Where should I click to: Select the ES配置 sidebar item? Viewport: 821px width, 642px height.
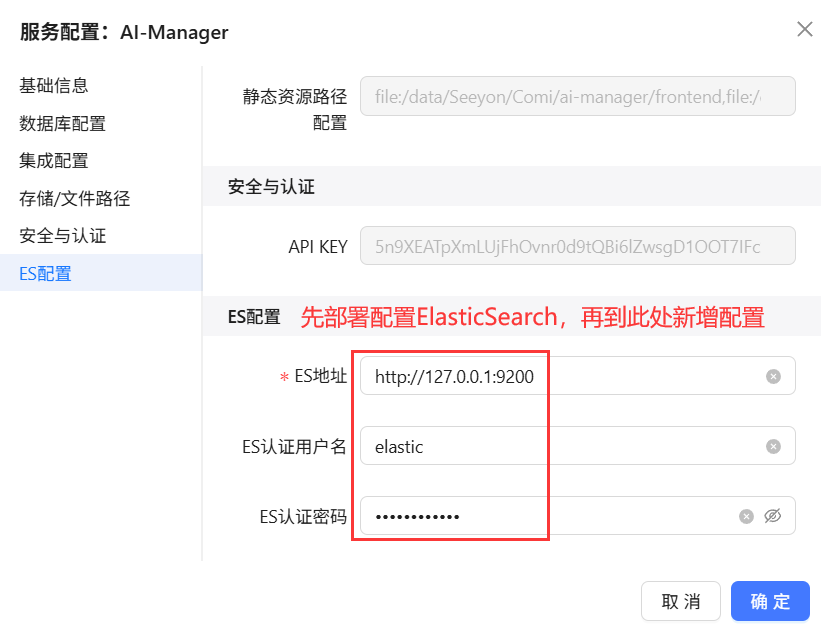(x=101, y=273)
